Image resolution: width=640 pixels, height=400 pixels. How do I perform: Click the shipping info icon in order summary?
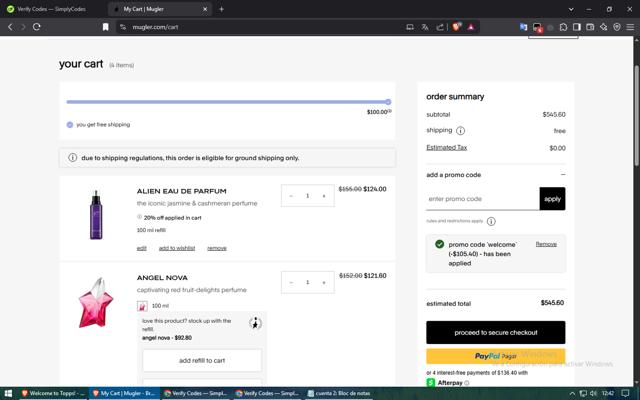(x=460, y=131)
